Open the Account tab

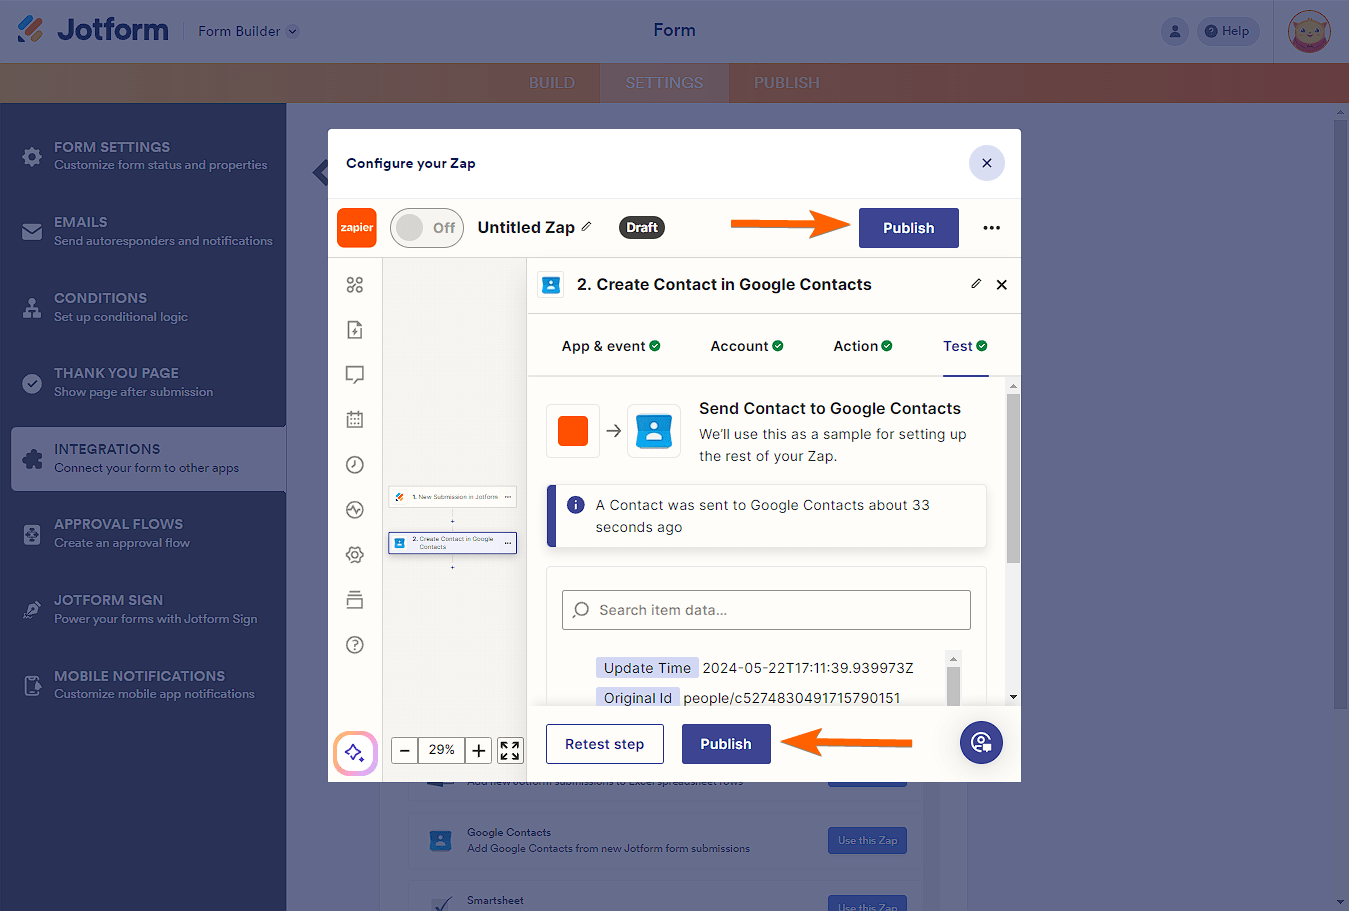pos(747,346)
